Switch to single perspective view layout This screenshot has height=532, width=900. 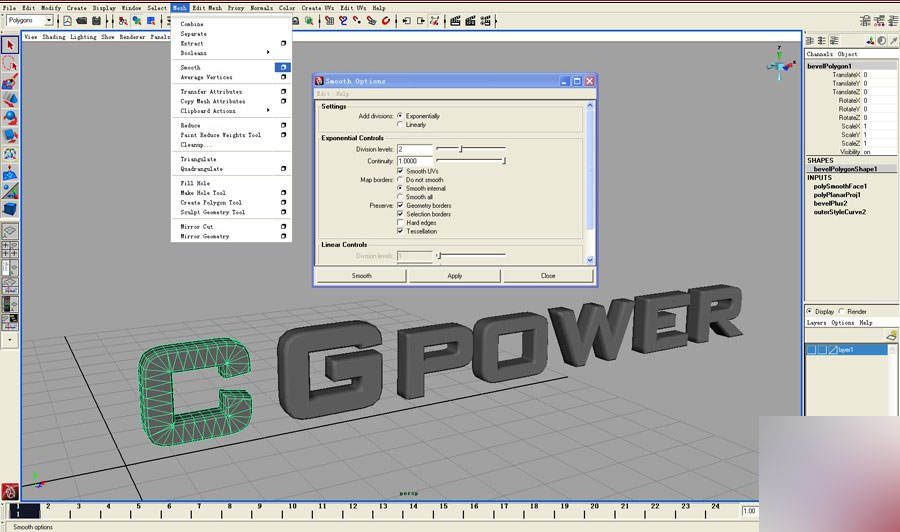coord(10,231)
